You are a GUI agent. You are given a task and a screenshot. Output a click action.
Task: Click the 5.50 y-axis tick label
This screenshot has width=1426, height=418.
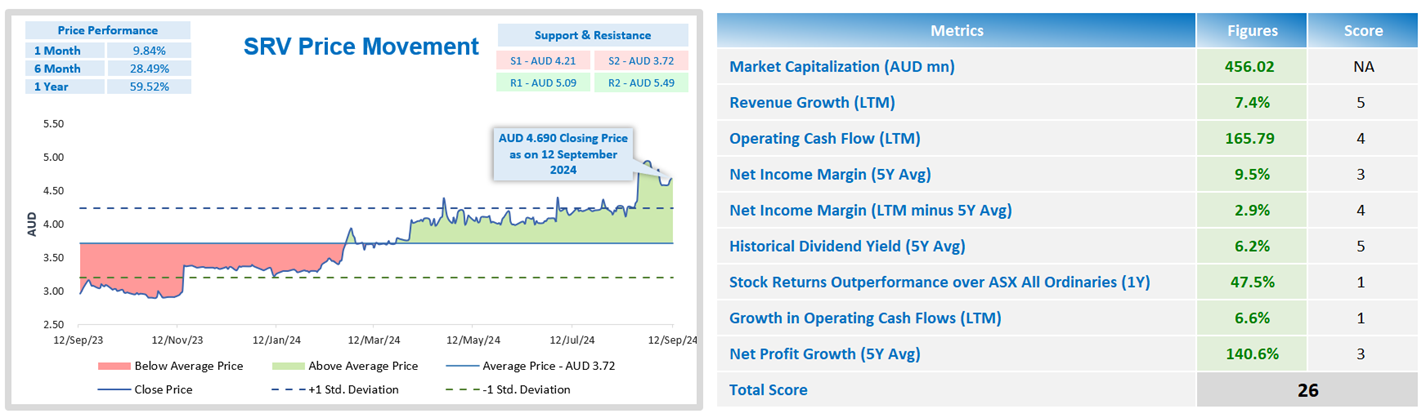coord(52,124)
